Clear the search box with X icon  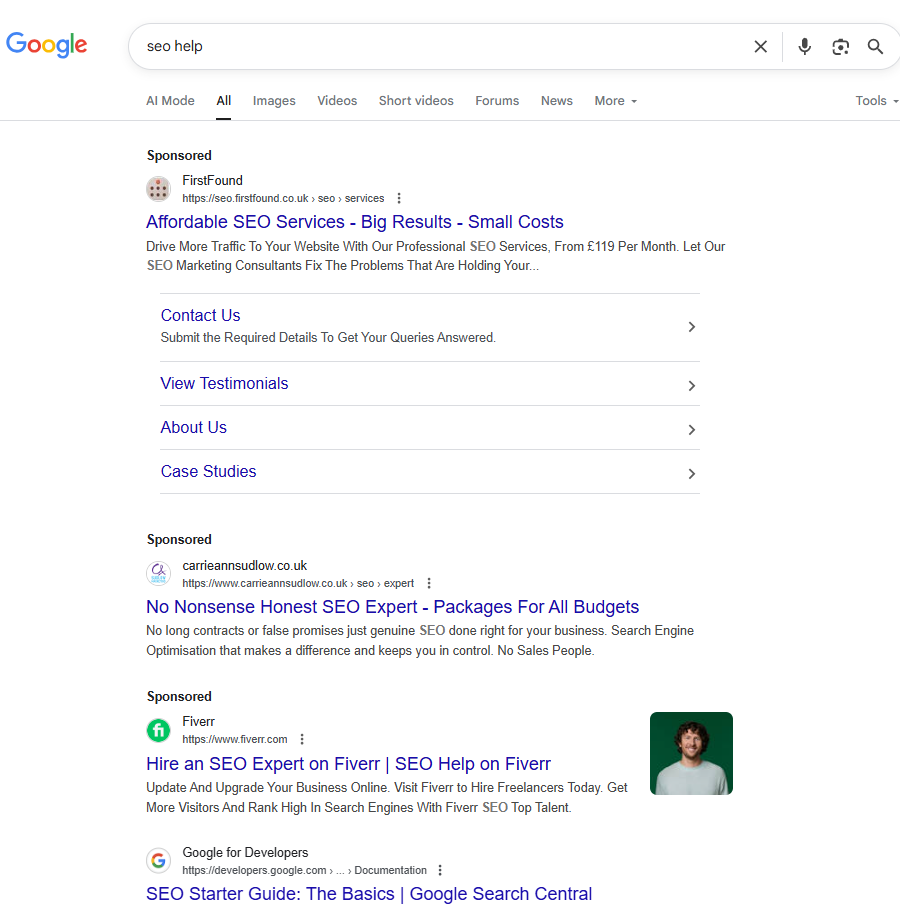tap(760, 46)
